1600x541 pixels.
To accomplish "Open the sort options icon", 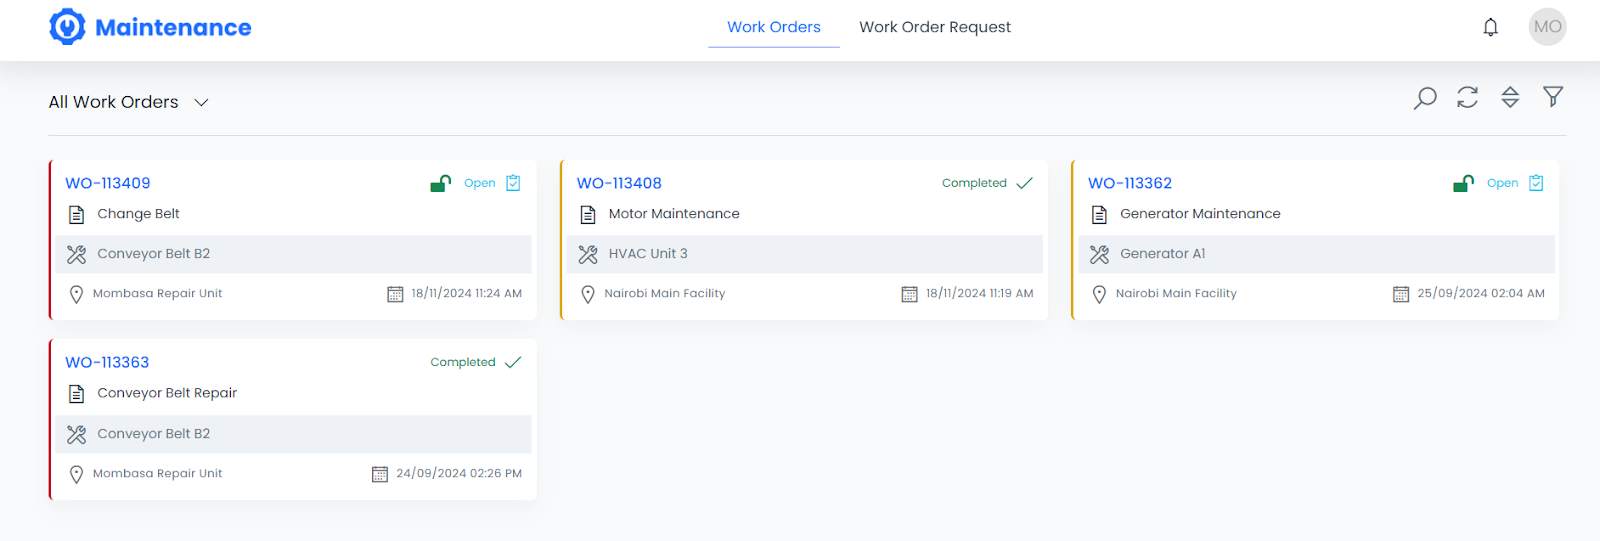I will click(x=1510, y=97).
